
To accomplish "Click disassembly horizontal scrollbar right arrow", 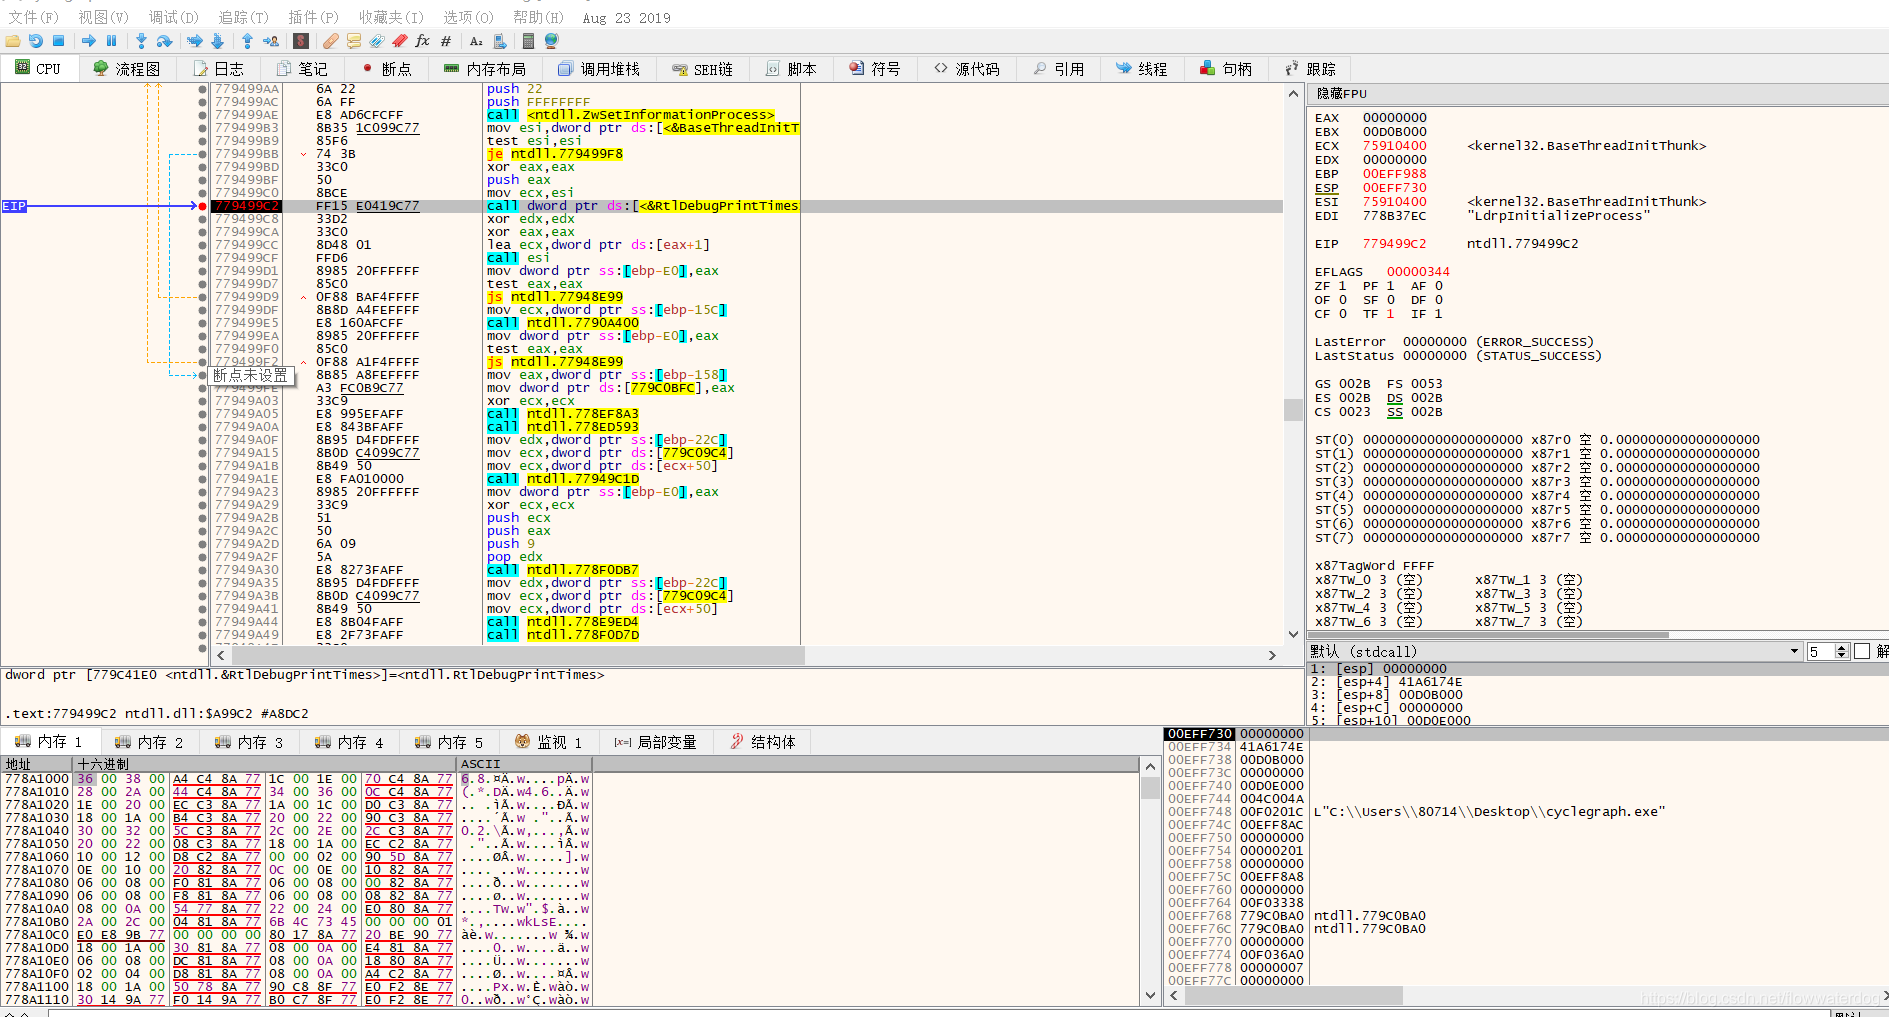I will (1272, 655).
